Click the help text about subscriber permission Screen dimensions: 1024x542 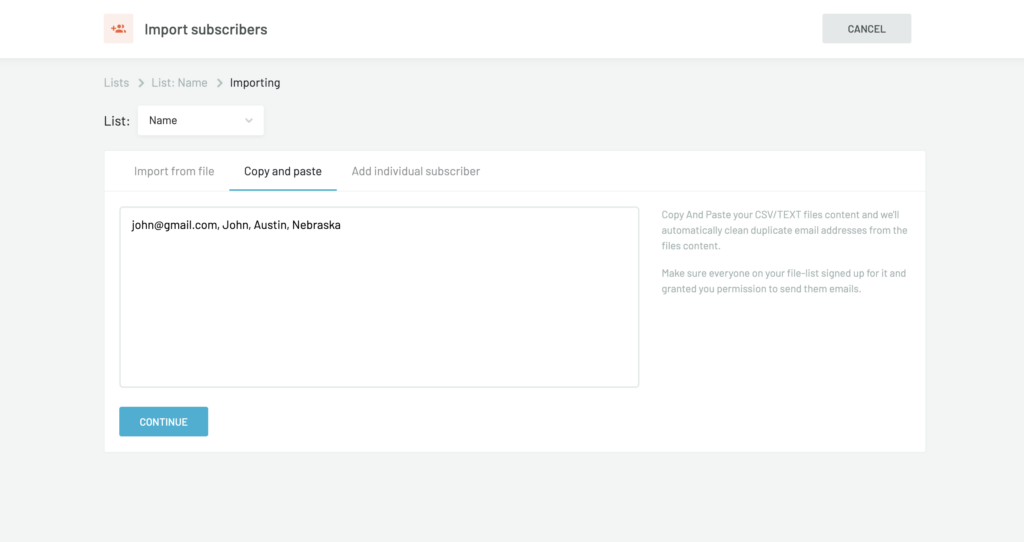click(784, 281)
